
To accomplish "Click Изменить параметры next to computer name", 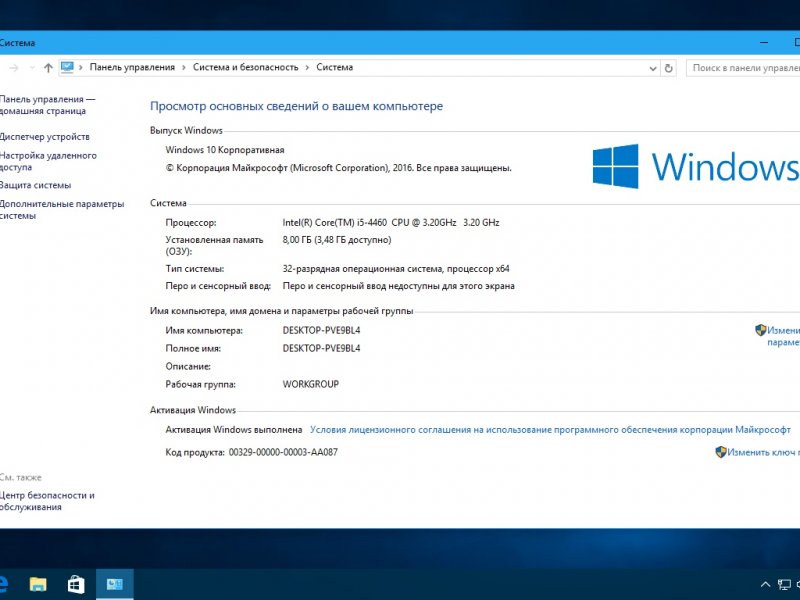I will (783, 336).
